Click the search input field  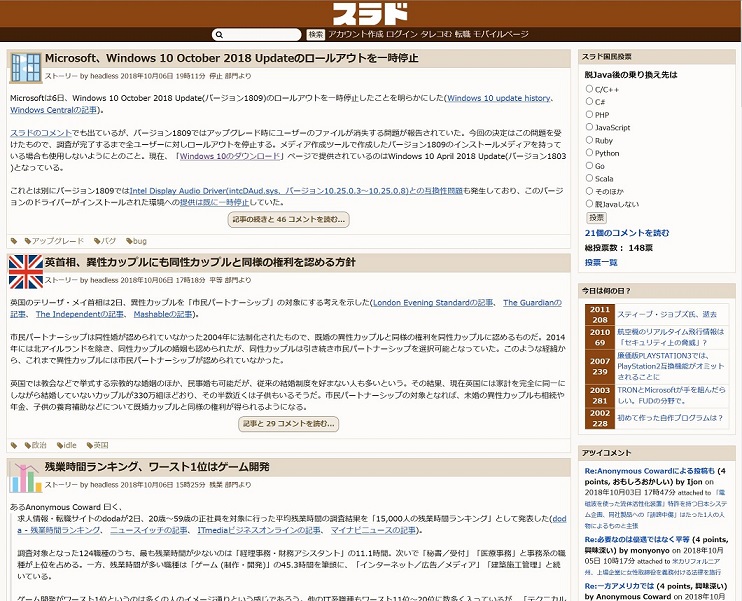pyautogui.click(x=256, y=35)
